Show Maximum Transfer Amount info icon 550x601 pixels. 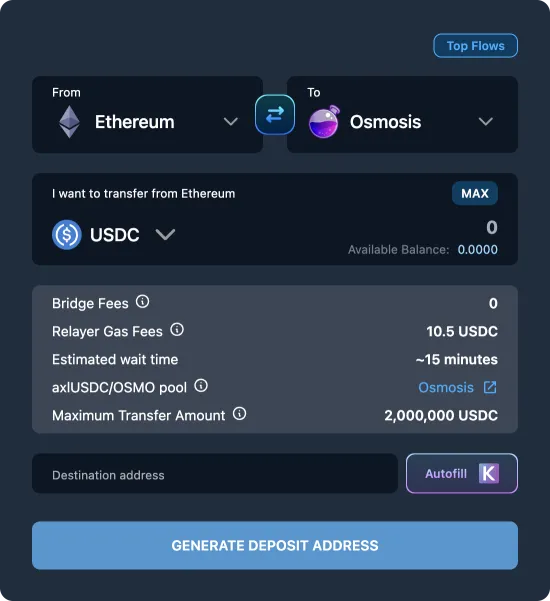point(240,414)
